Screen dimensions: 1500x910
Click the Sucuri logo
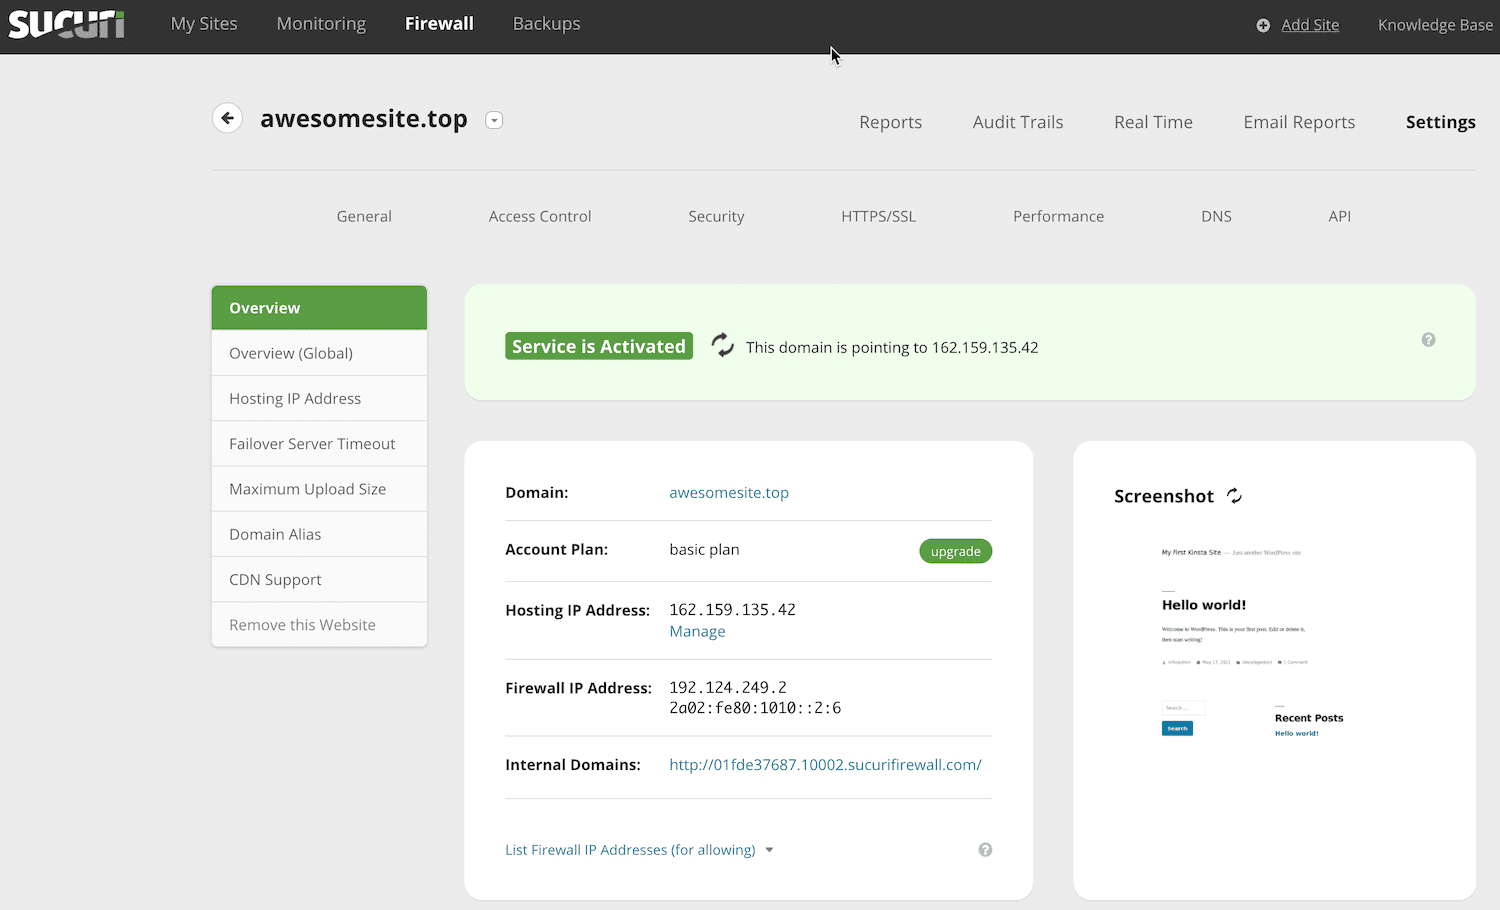pos(66,25)
